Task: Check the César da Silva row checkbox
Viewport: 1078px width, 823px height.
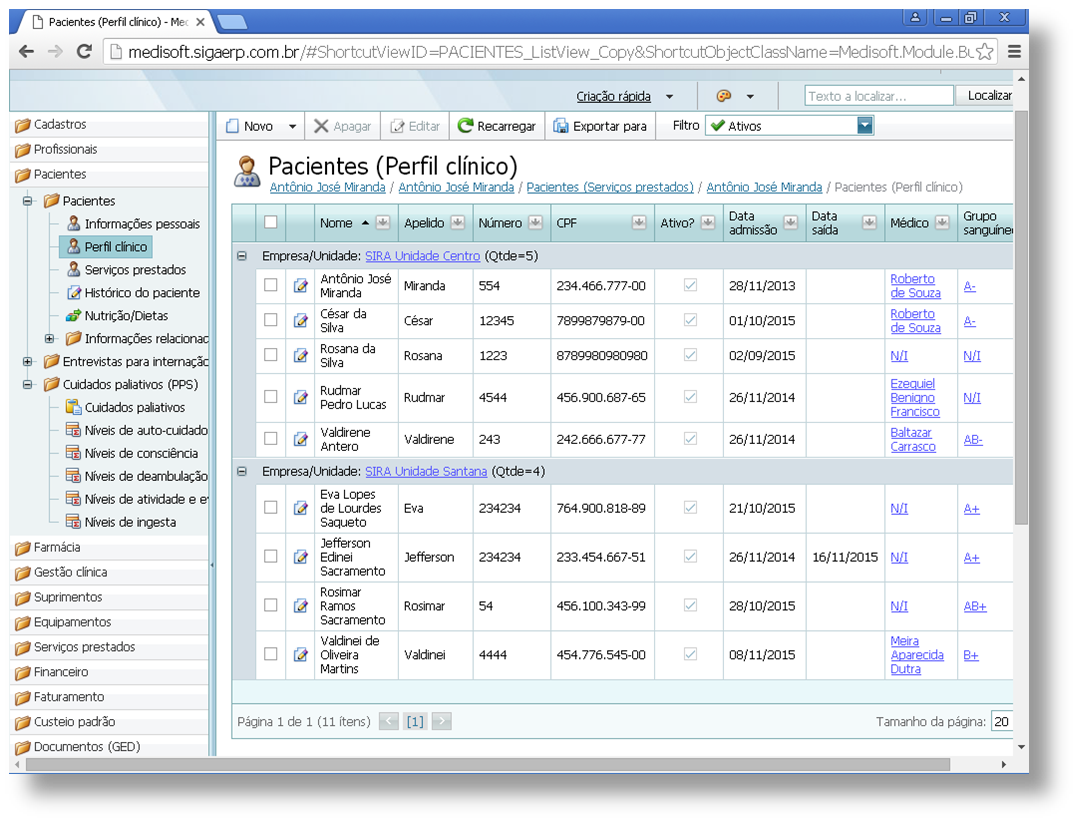Action: pyautogui.click(x=271, y=320)
